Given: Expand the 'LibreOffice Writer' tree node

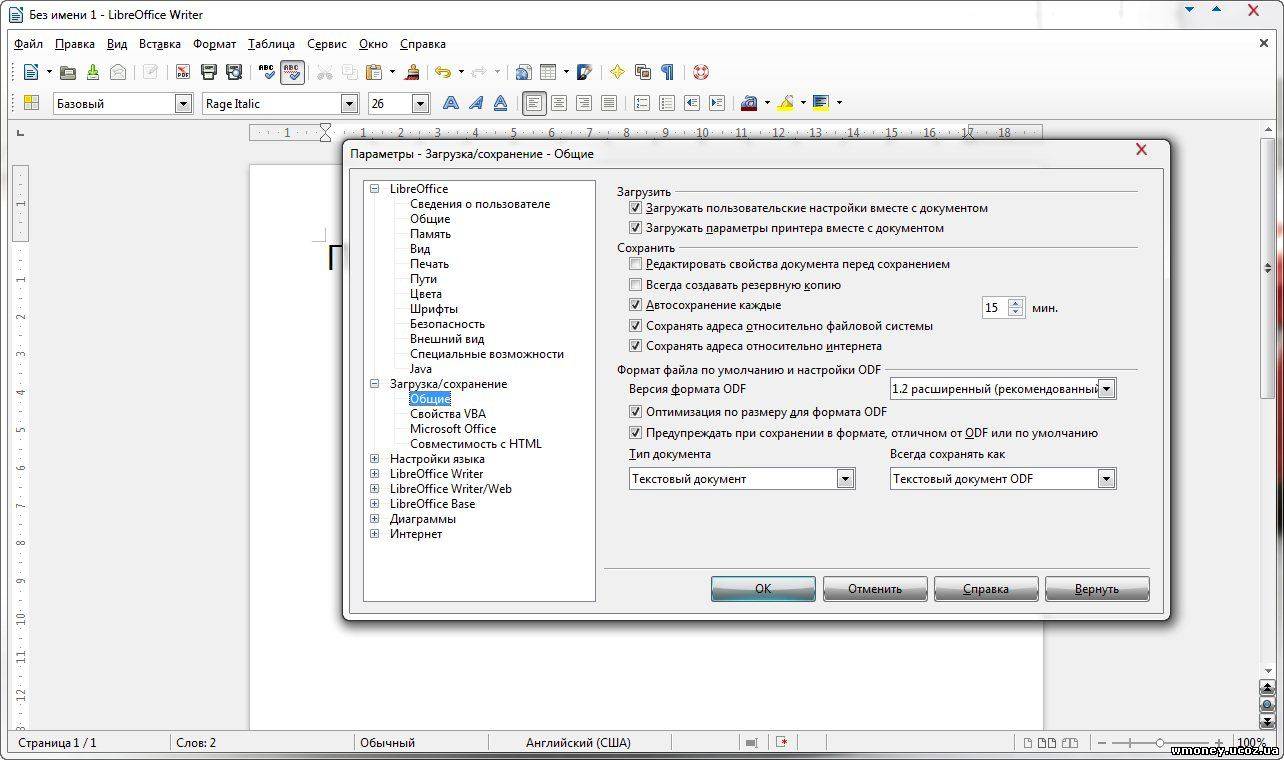Looking at the screenshot, I should (x=375, y=474).
